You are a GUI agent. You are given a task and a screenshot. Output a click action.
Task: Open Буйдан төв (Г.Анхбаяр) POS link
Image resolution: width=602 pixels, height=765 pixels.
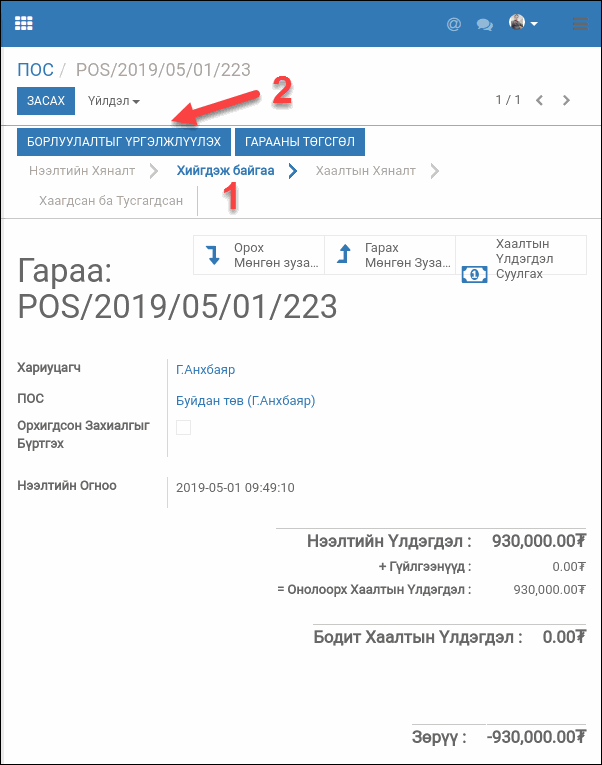245,401
